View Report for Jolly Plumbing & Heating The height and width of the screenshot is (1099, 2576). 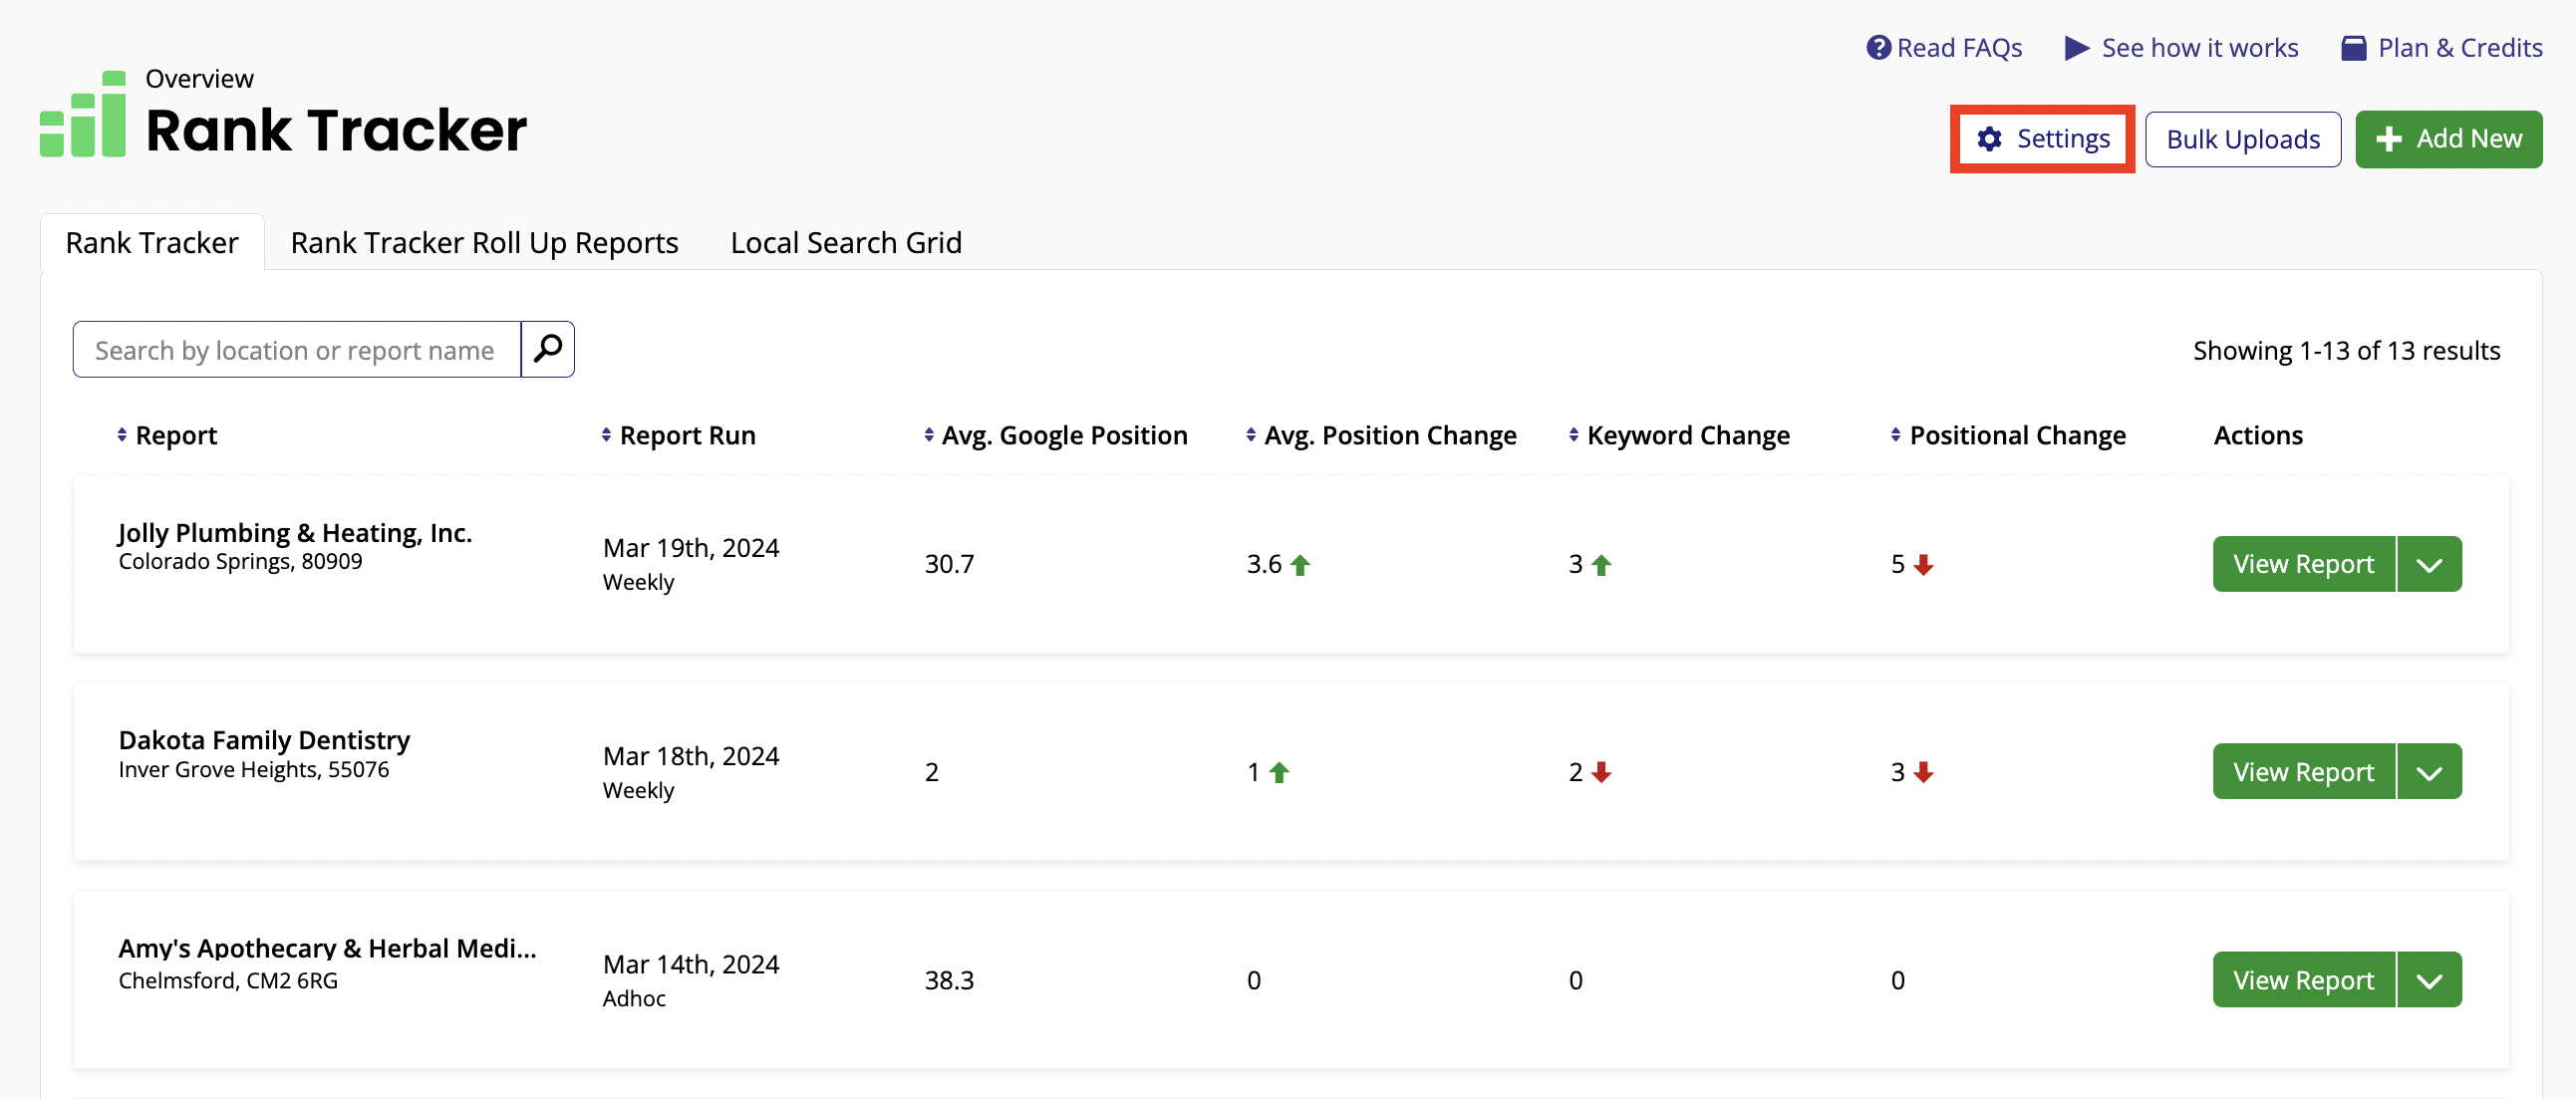pos(2304,564)
